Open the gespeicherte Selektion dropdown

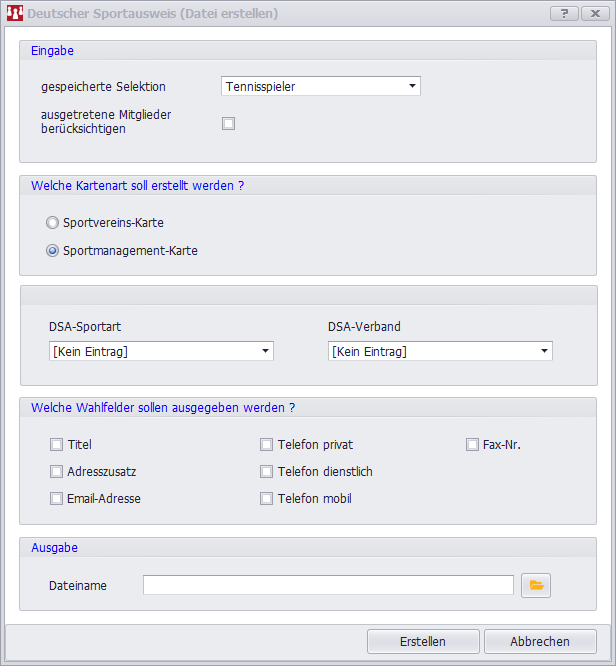coord(320,86)
